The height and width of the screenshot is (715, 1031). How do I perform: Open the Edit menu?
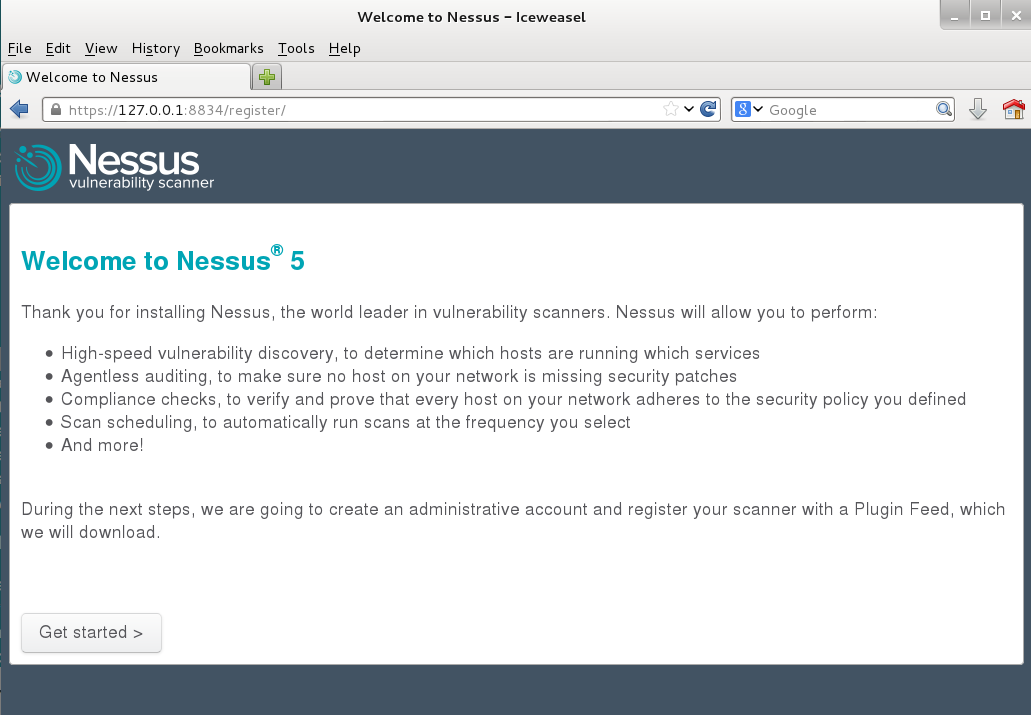pos(58,49)
